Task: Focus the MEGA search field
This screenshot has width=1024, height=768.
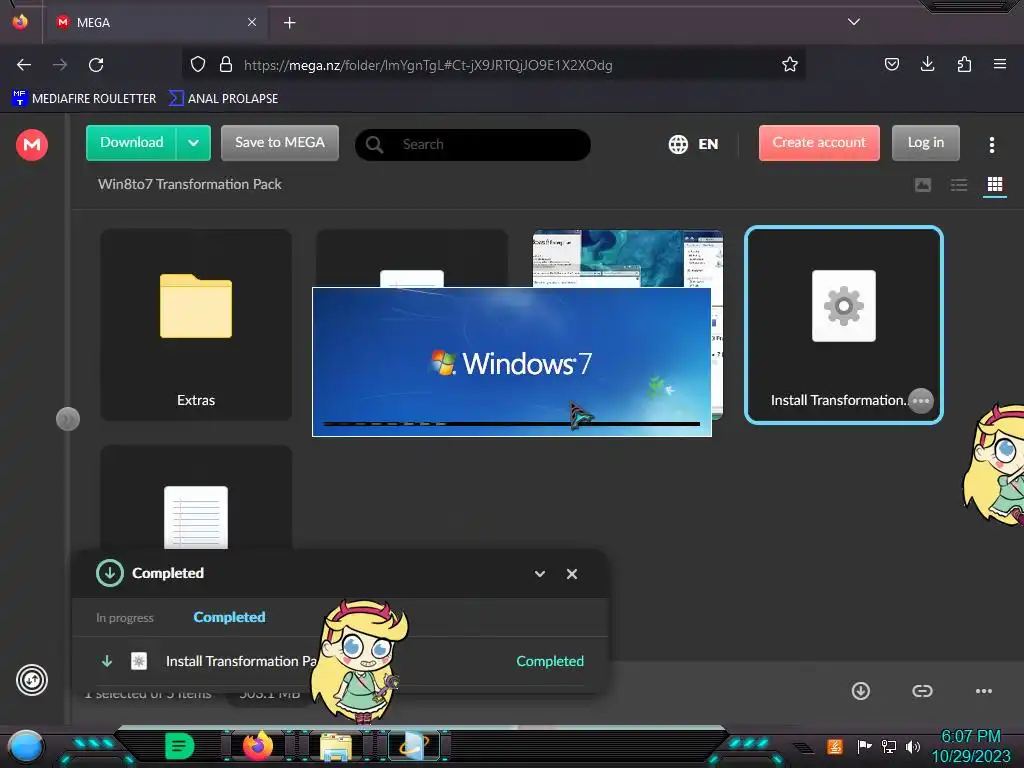Action: point(473,144)
